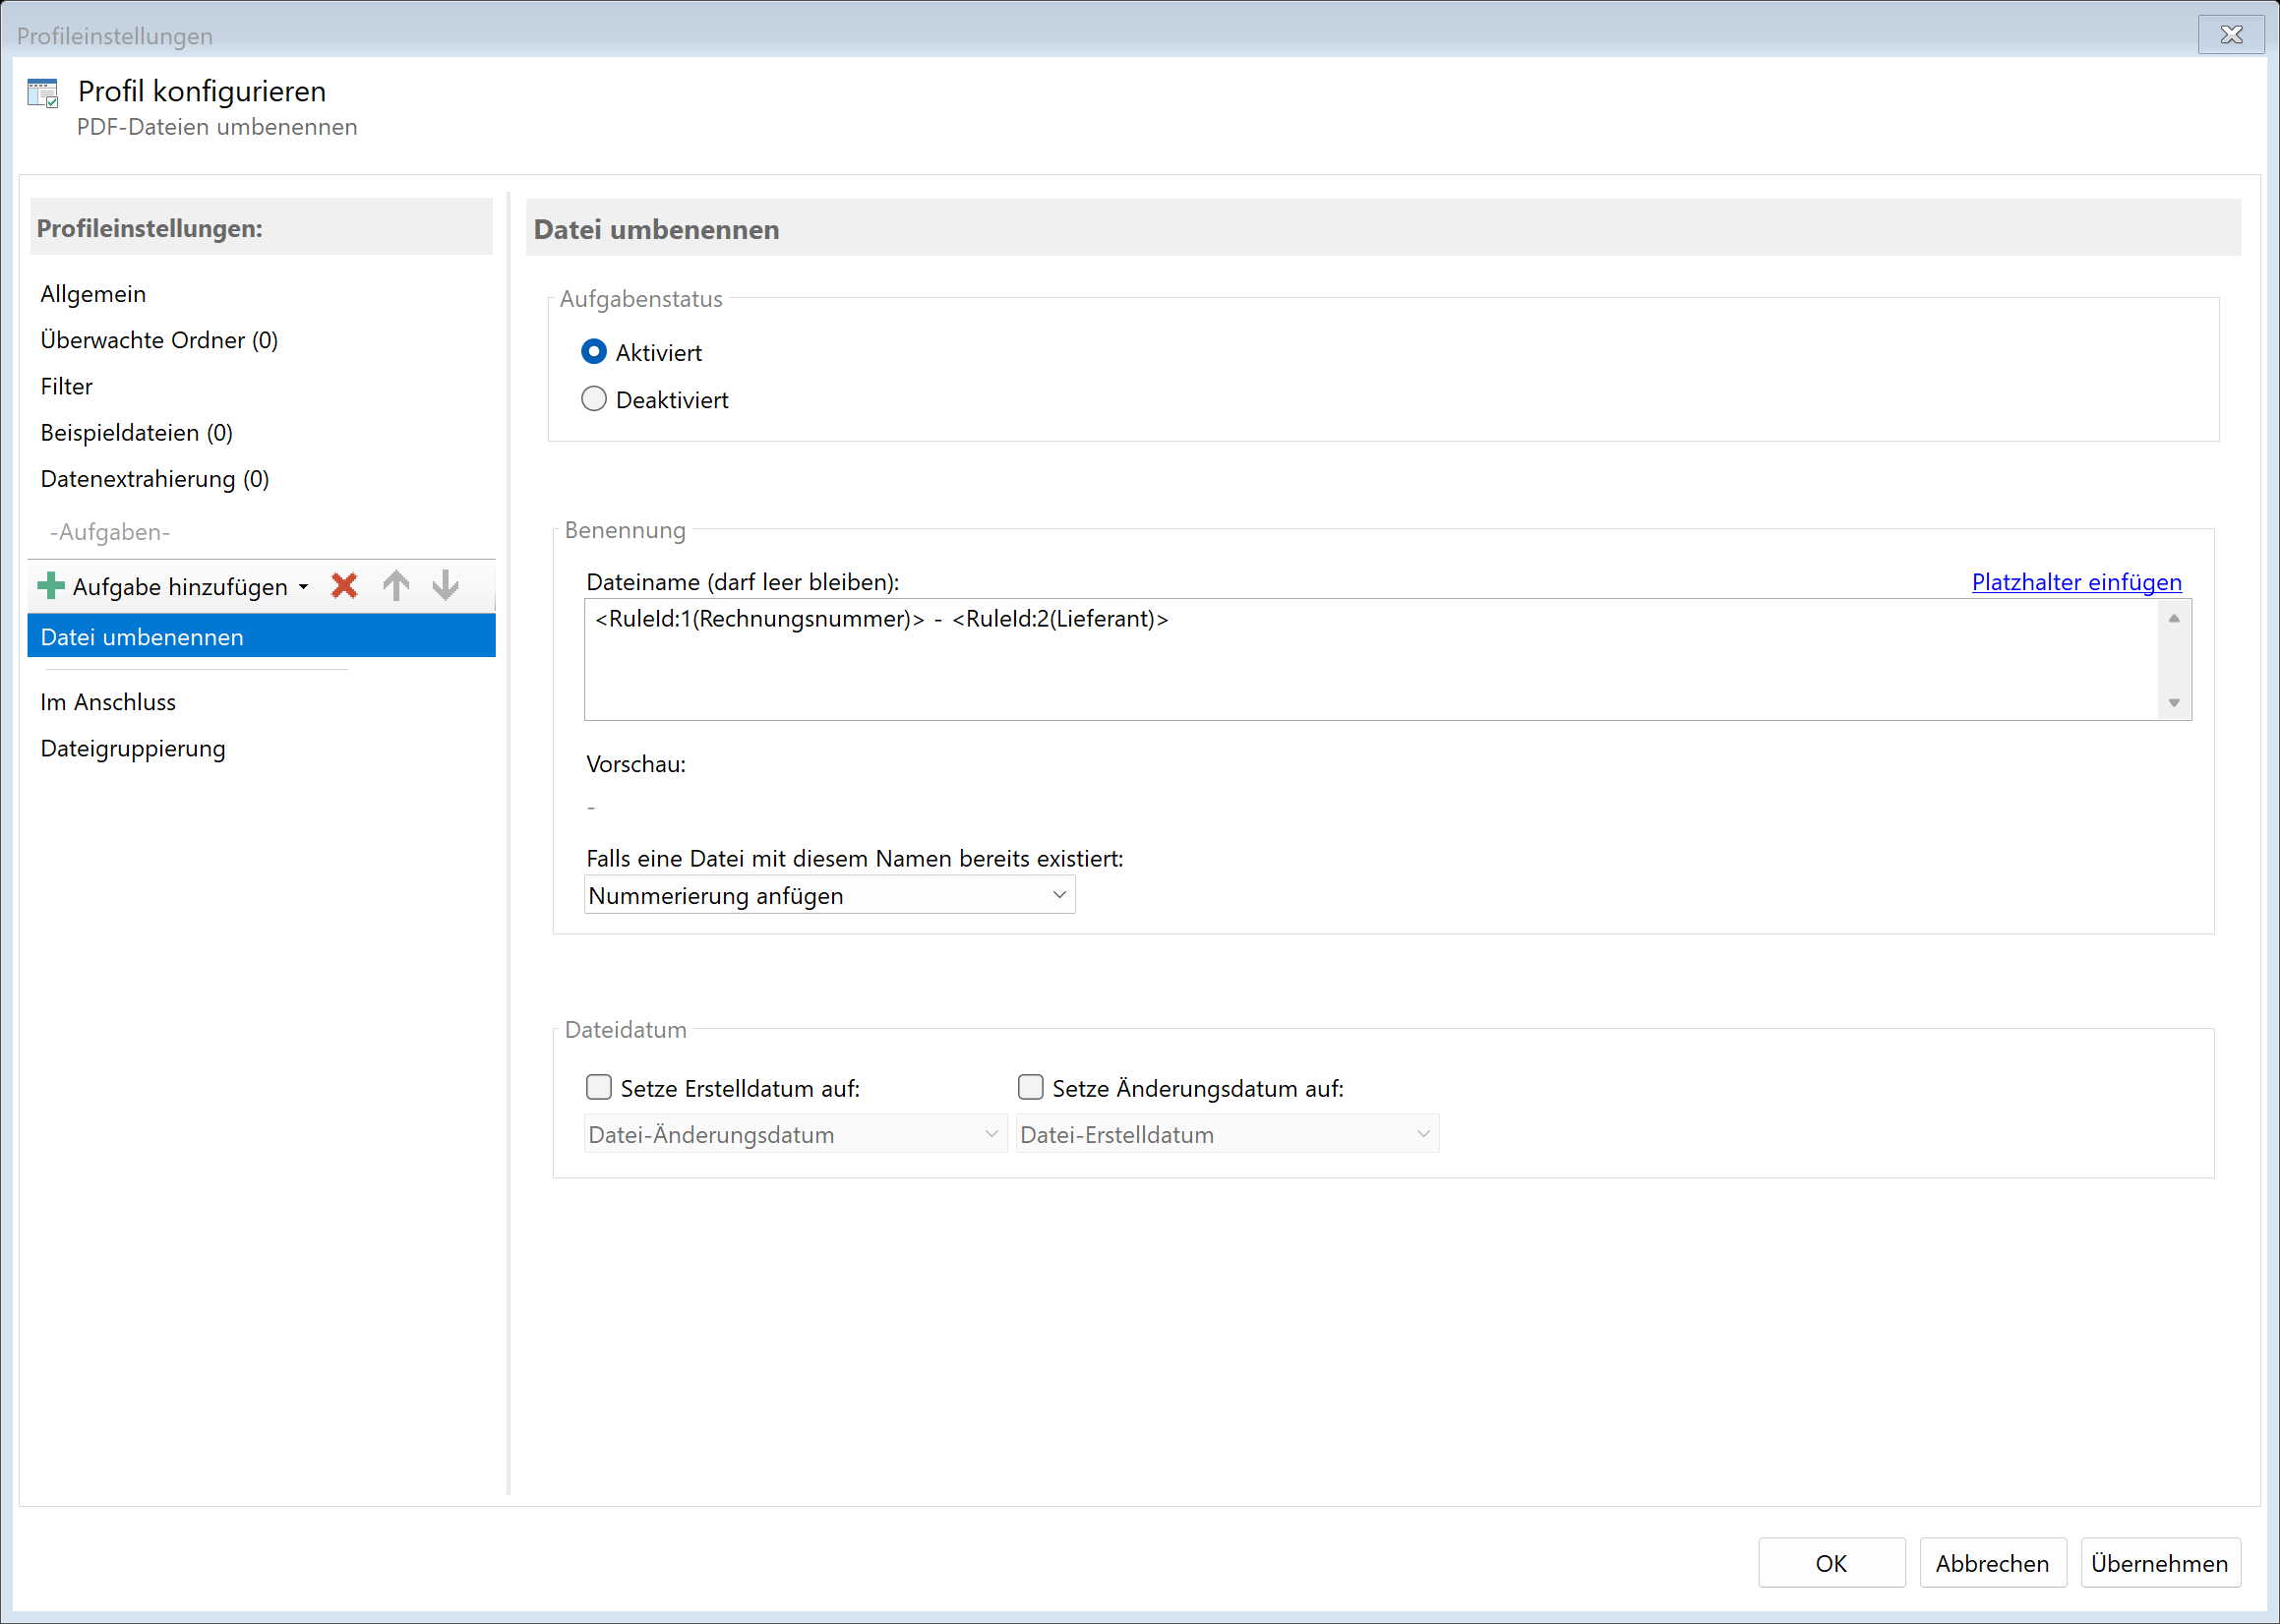Go to the Datenextrahierung section
The height and width of the screenshot is (1624, 2280).
point(155,479)
